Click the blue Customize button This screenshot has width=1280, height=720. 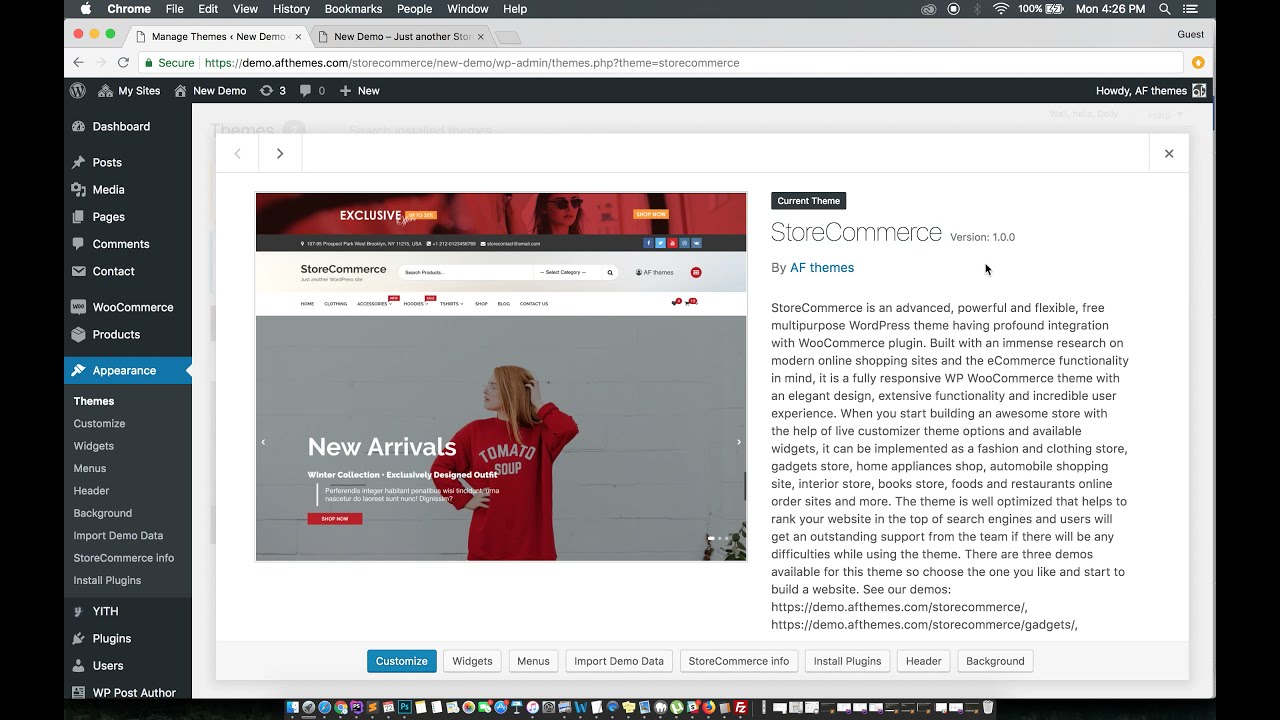[402, 661]
